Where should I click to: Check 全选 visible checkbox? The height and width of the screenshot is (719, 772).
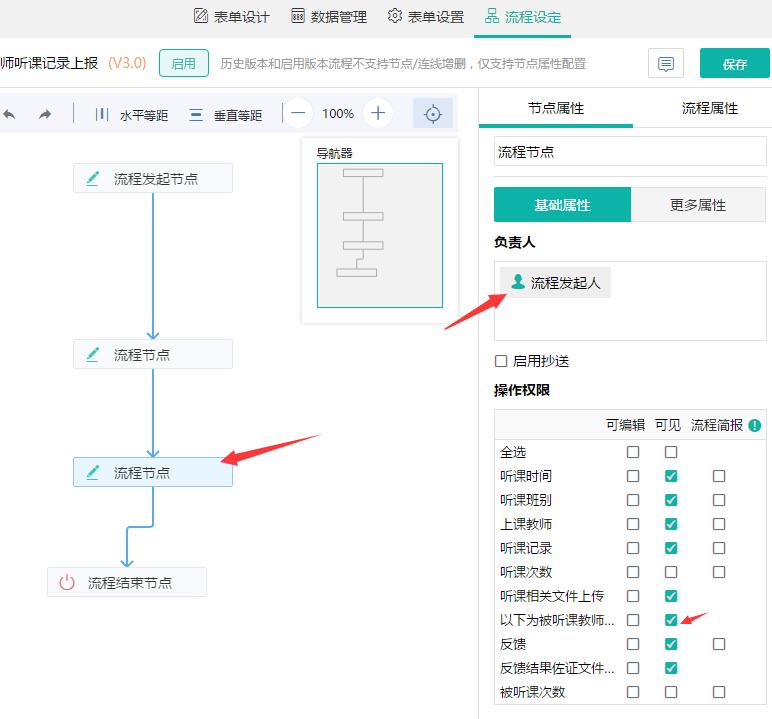click(x=671, y=452)
